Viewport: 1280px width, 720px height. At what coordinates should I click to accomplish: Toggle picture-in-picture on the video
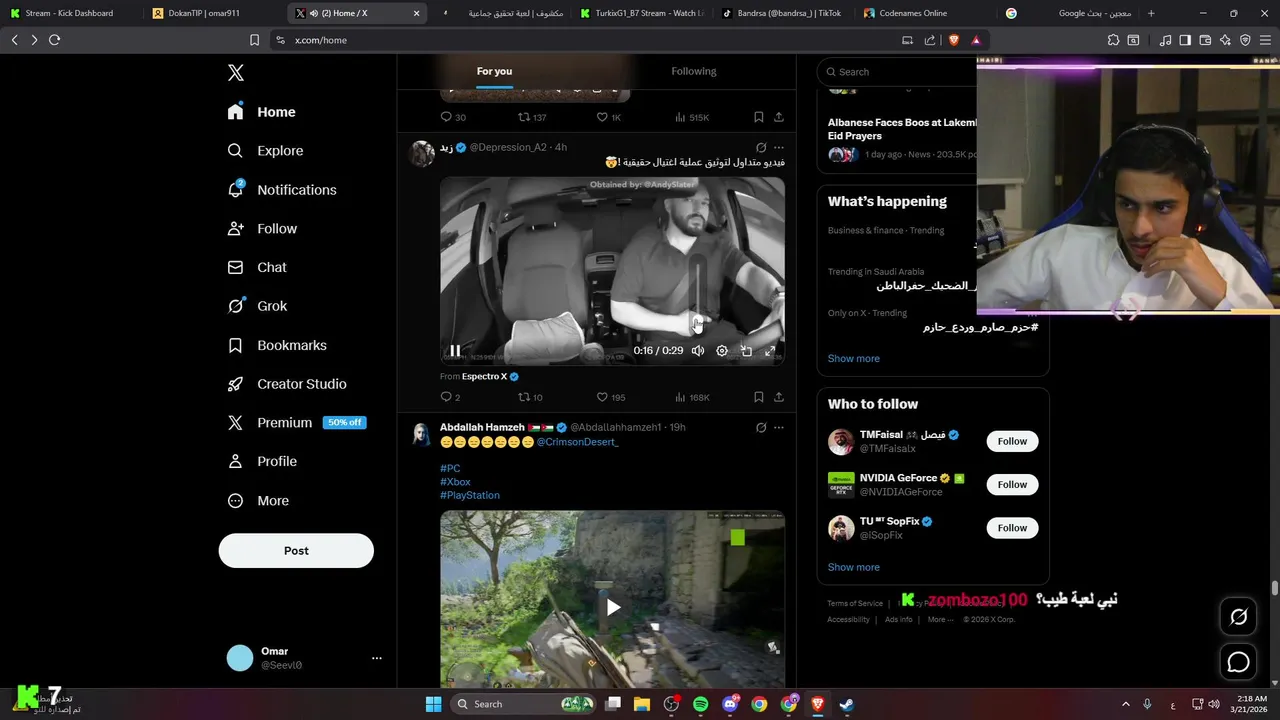pos(746,351)
